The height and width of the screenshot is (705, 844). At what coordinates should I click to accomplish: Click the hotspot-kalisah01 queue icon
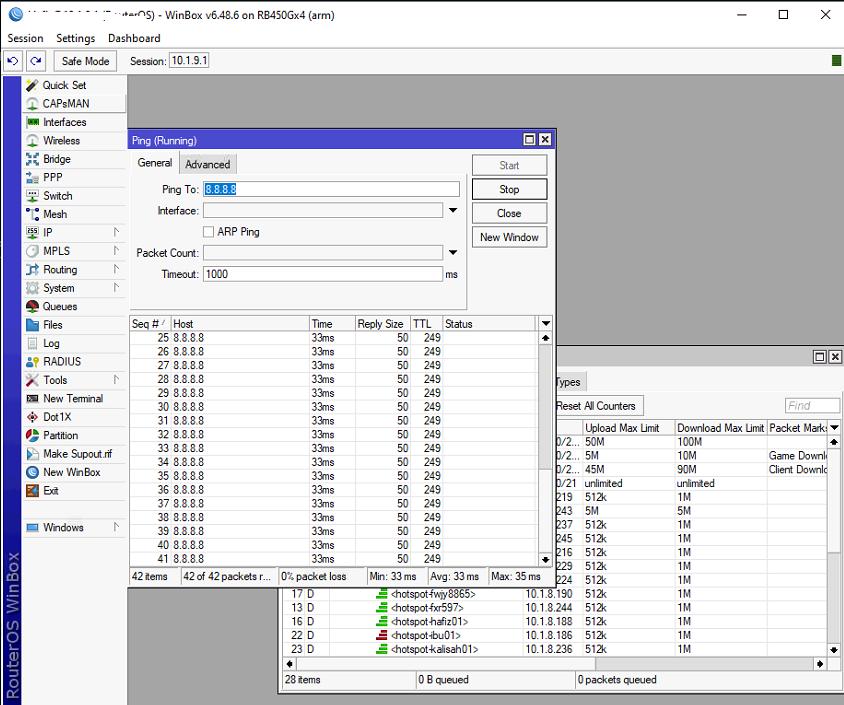tap(382, 649)
